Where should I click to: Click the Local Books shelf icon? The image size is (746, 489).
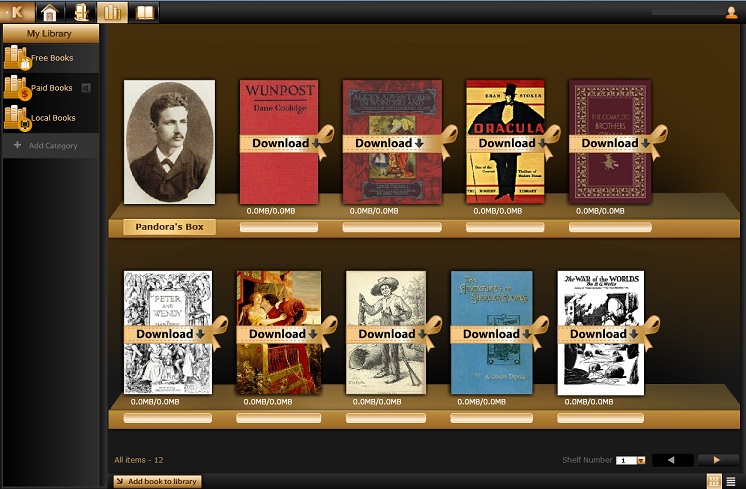click(x=17, y=117)
